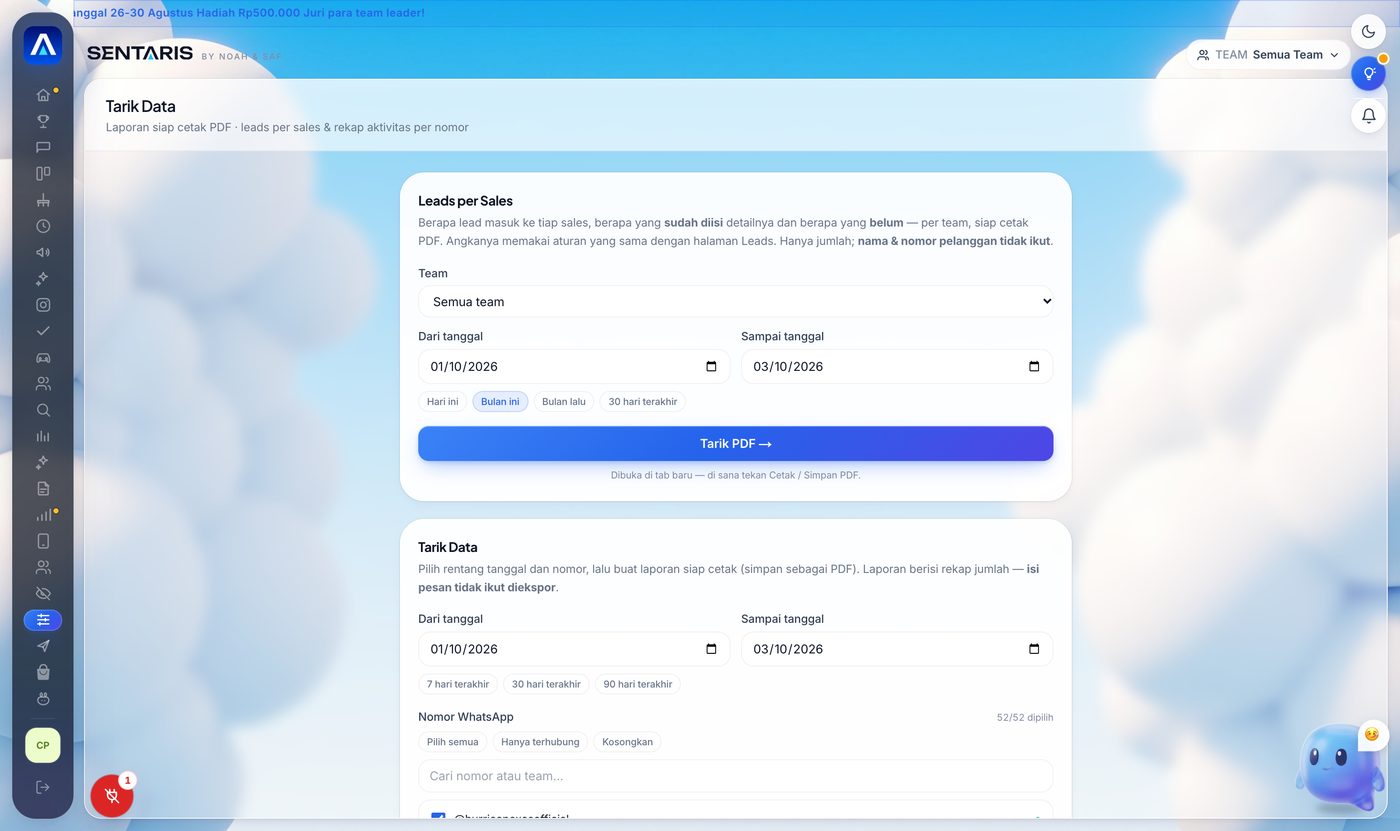The image size is (1400, 831).
Task: Open calendar picker for Tarik Data Sampai tanggal
Action: pyautogui.click(x=1034, y=649)
